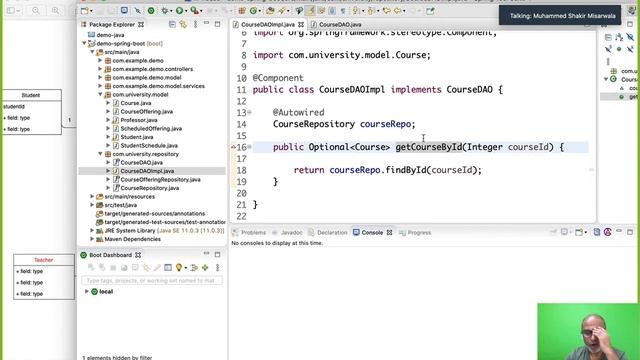The width and height of the screenshot is (640, 360).
Task: Open Course.java in Package Explorer
Action: pyautogui.click(x=136, y=103)
